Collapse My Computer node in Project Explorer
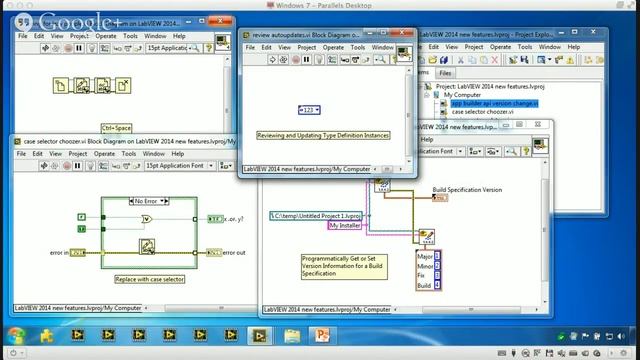The height and width of the screenshot is (360, 640). point(427,95)
